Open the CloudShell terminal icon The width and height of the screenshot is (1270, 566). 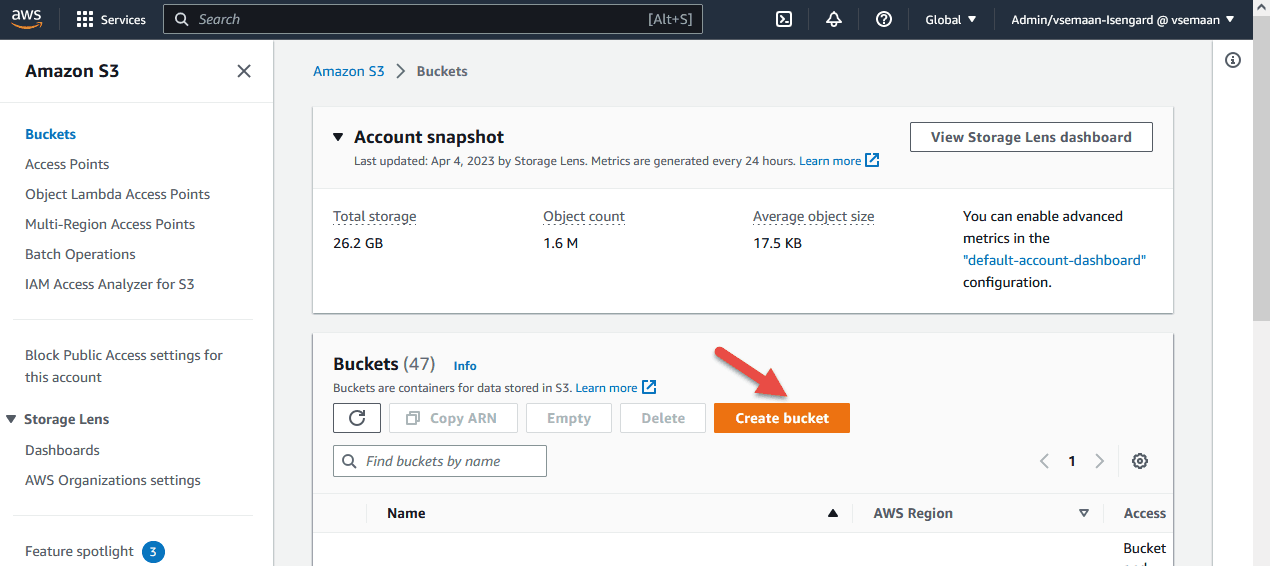[x=785, y=19]
